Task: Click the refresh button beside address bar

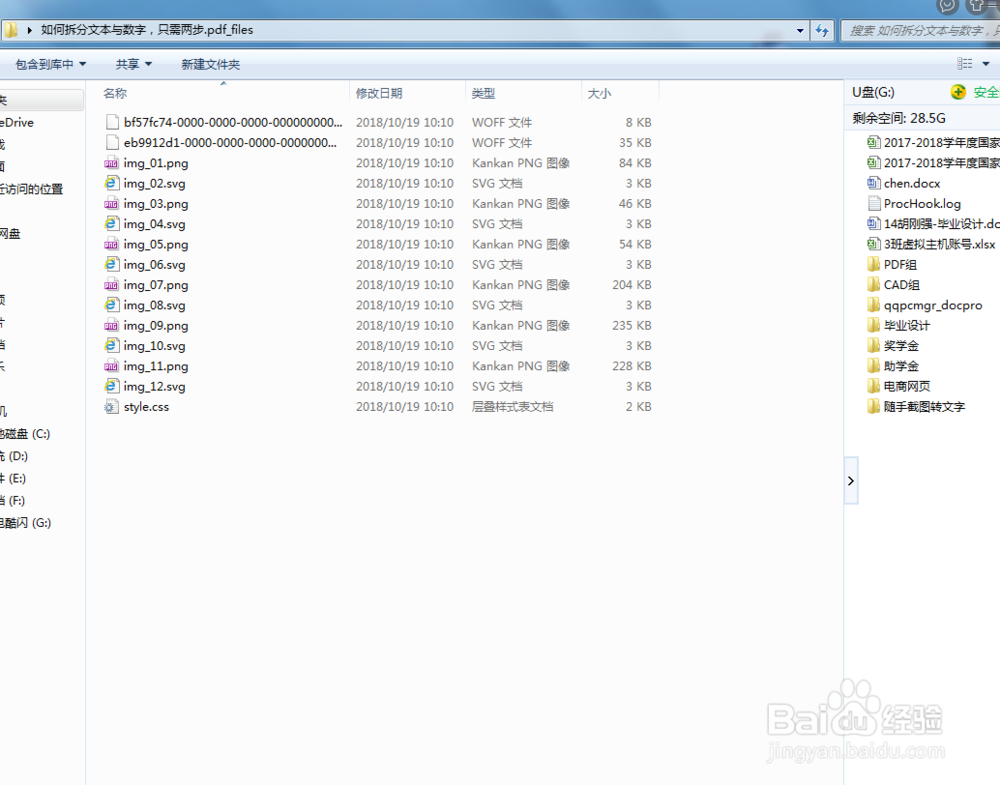Action: tap(822, 30)
